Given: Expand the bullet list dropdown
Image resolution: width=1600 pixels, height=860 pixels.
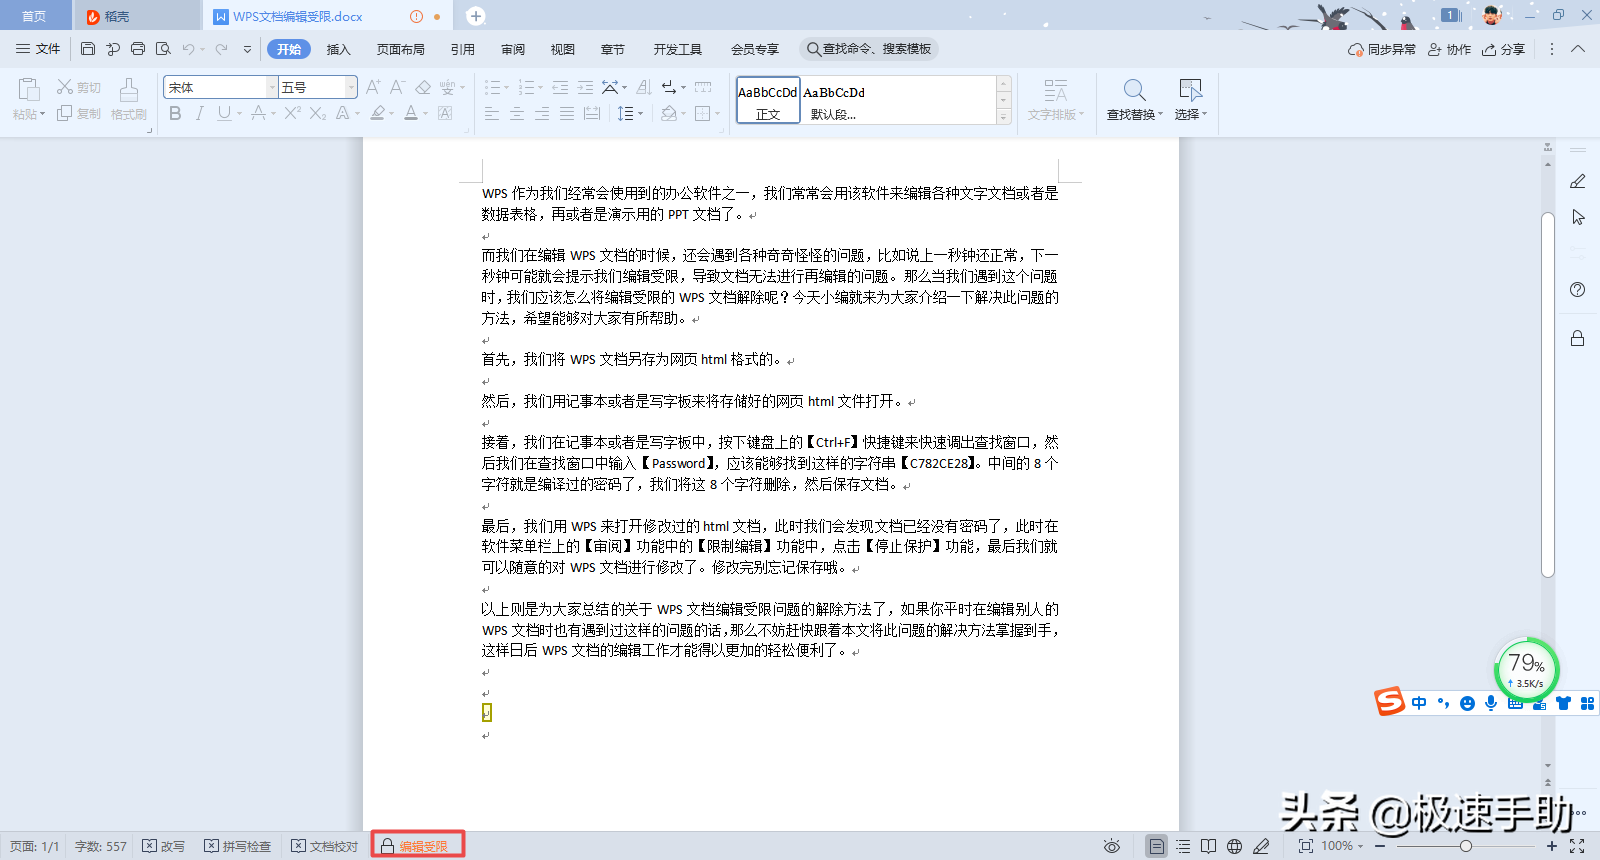Looking at the screenshot, I should [506, 88].
